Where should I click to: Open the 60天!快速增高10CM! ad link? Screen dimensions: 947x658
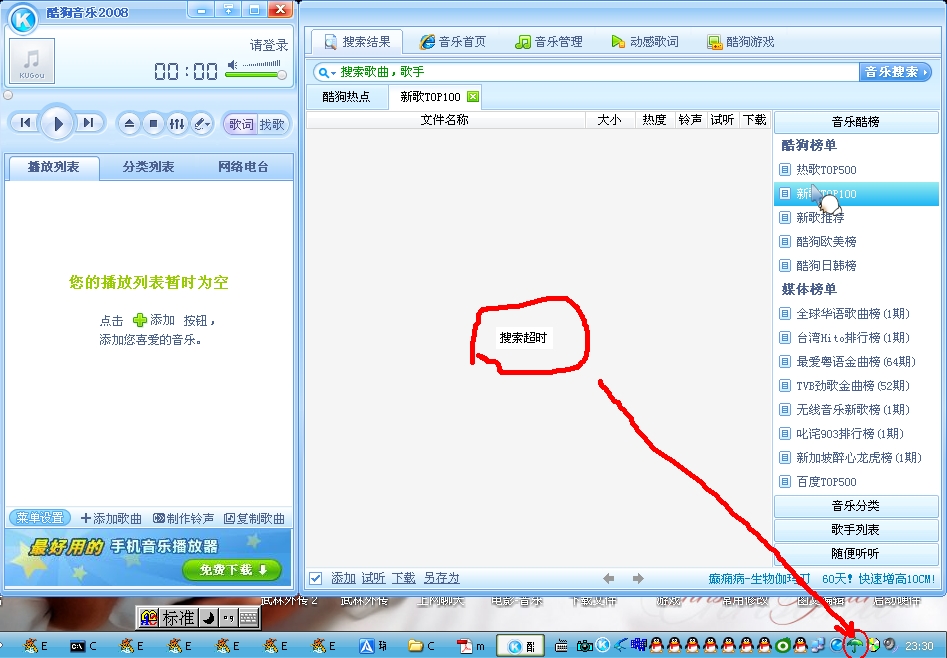tap(878, 579)
